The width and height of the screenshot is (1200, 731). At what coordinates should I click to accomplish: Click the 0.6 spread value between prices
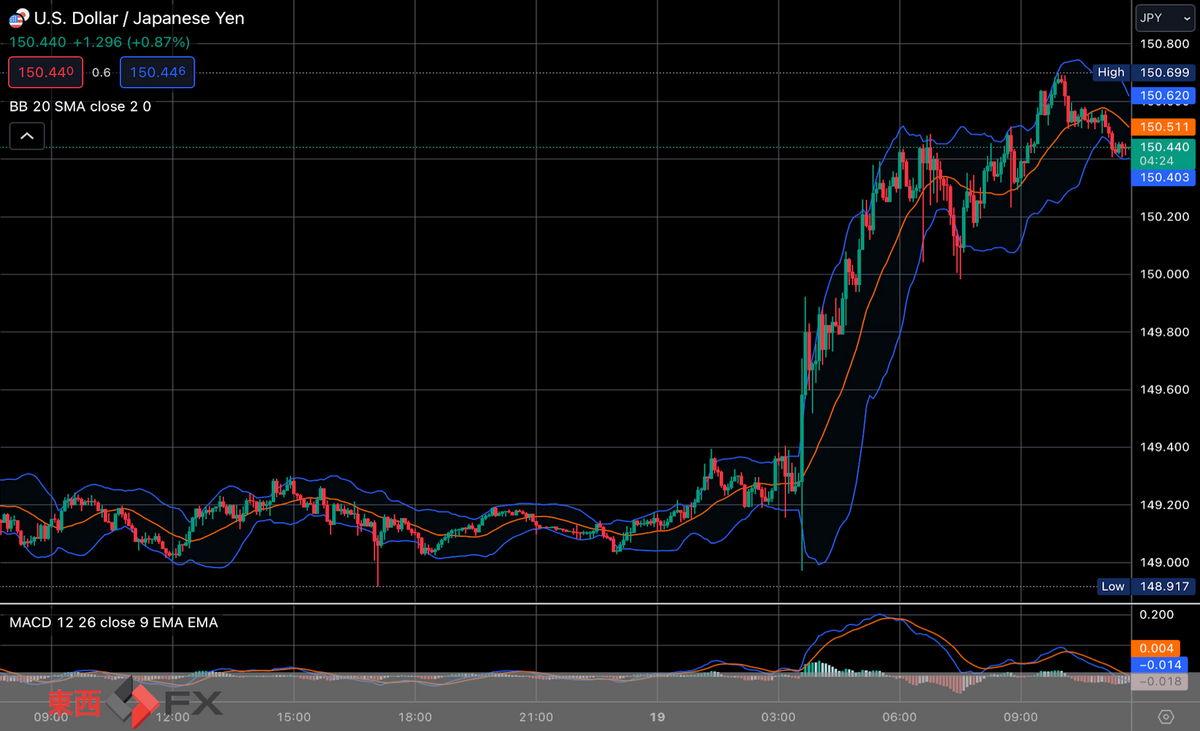[x=101, y=73]
